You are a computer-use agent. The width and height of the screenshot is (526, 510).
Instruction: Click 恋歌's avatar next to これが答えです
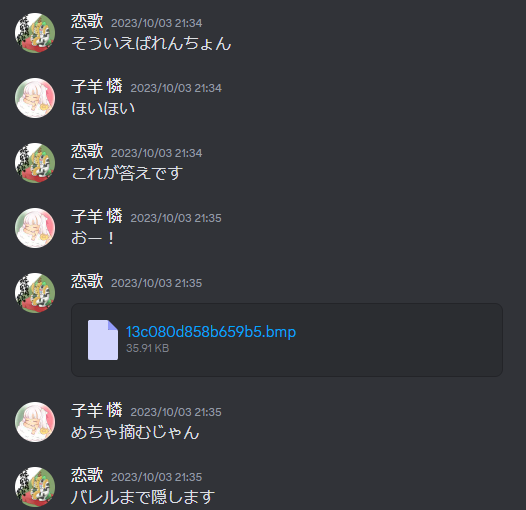tap(35, 163)
